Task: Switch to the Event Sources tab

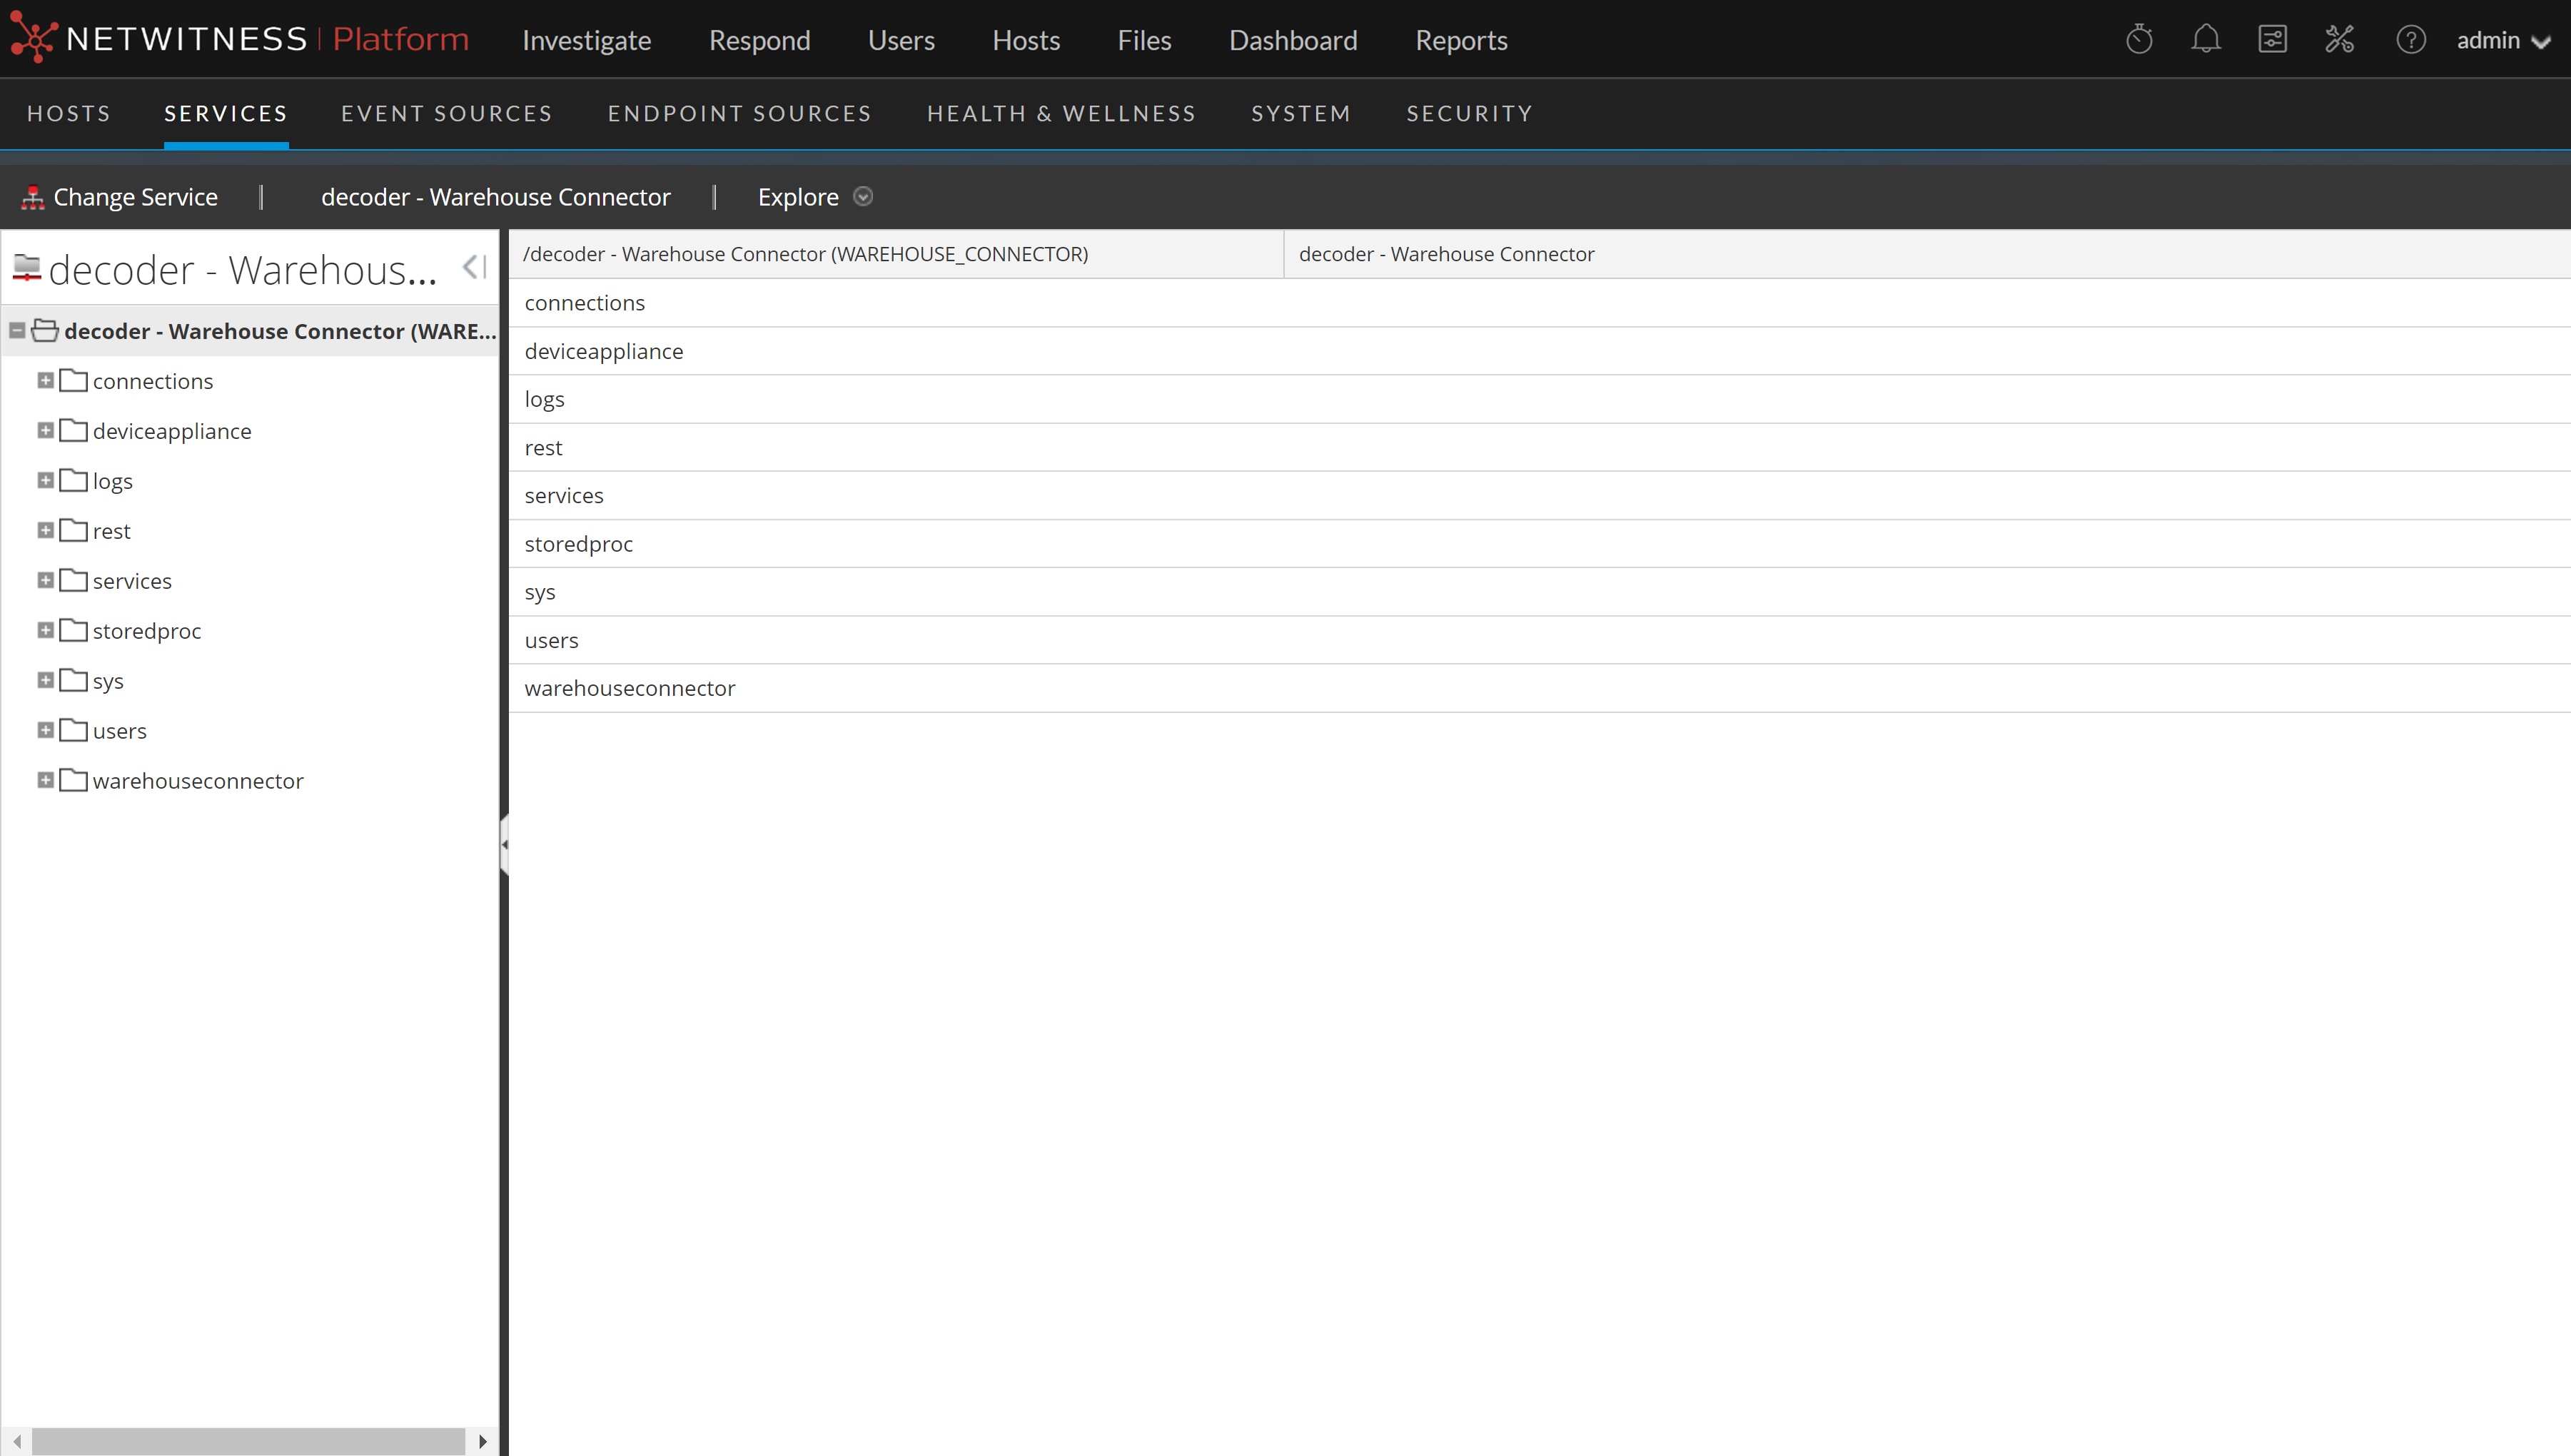Action: [x=446, y=114]
